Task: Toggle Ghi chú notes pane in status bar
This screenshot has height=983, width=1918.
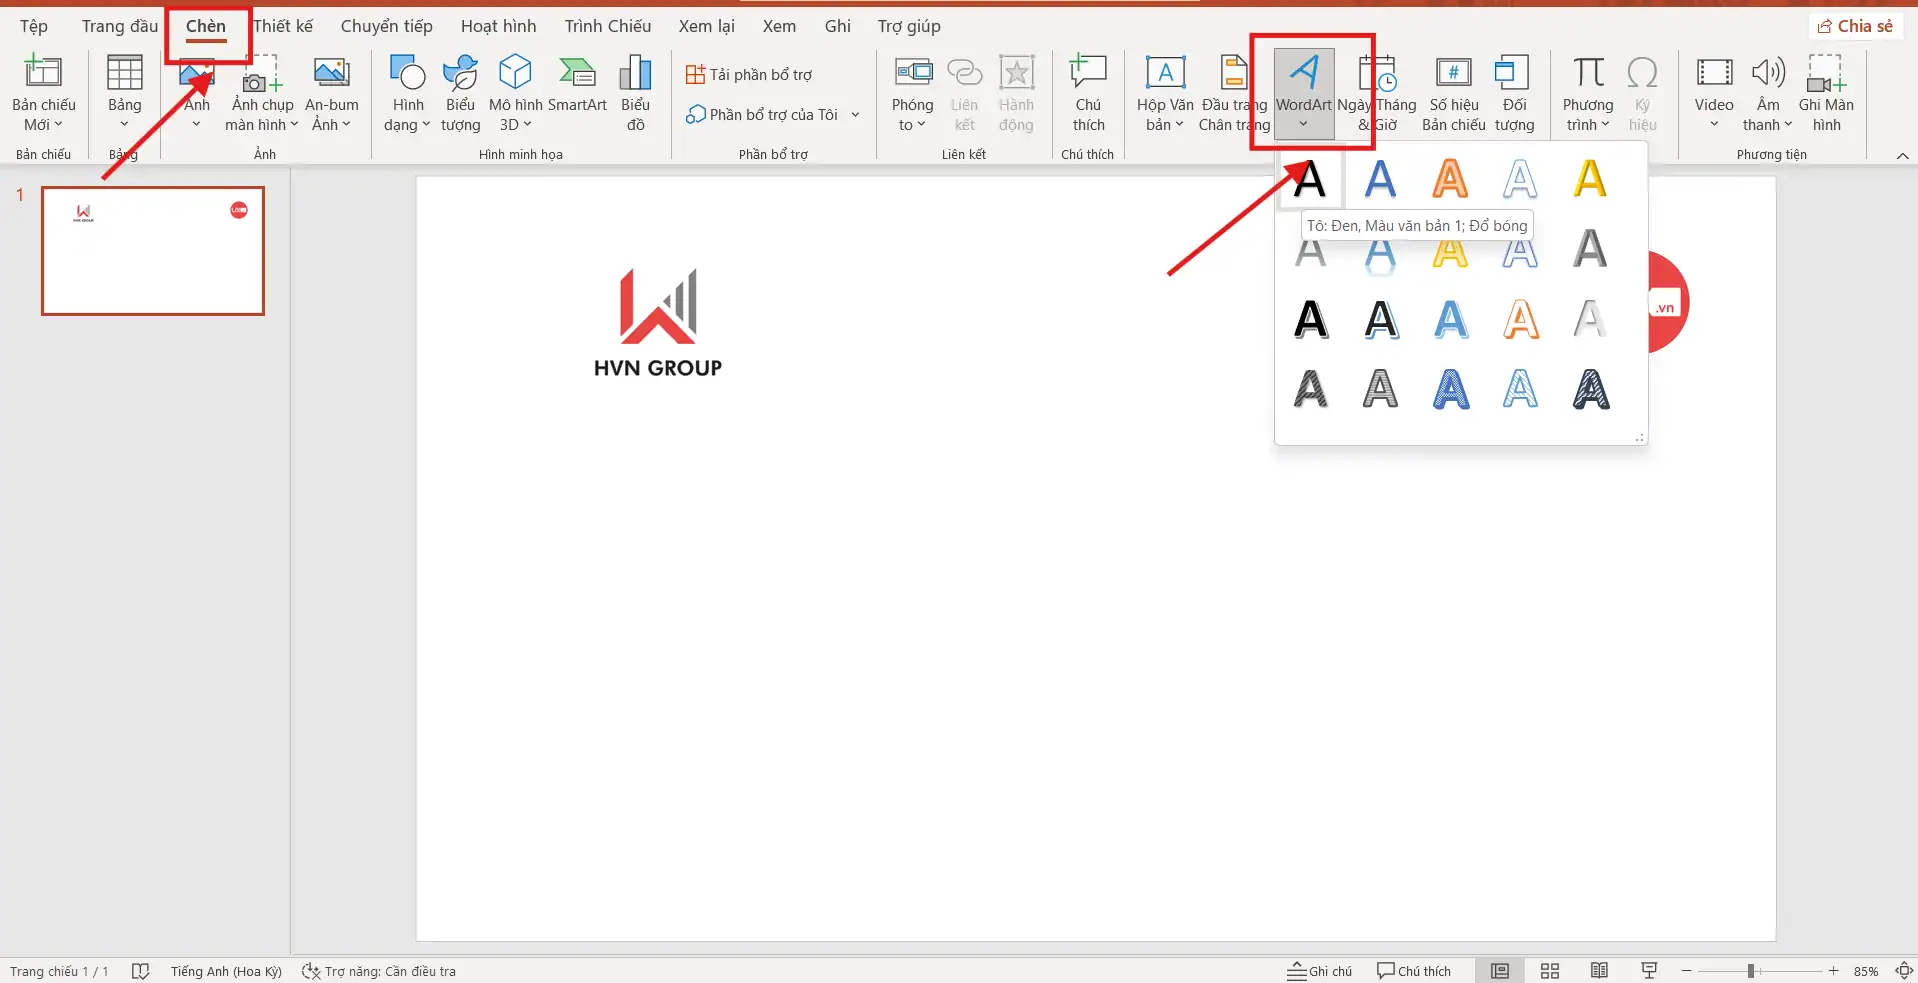Action: (x=1318, y=970)
